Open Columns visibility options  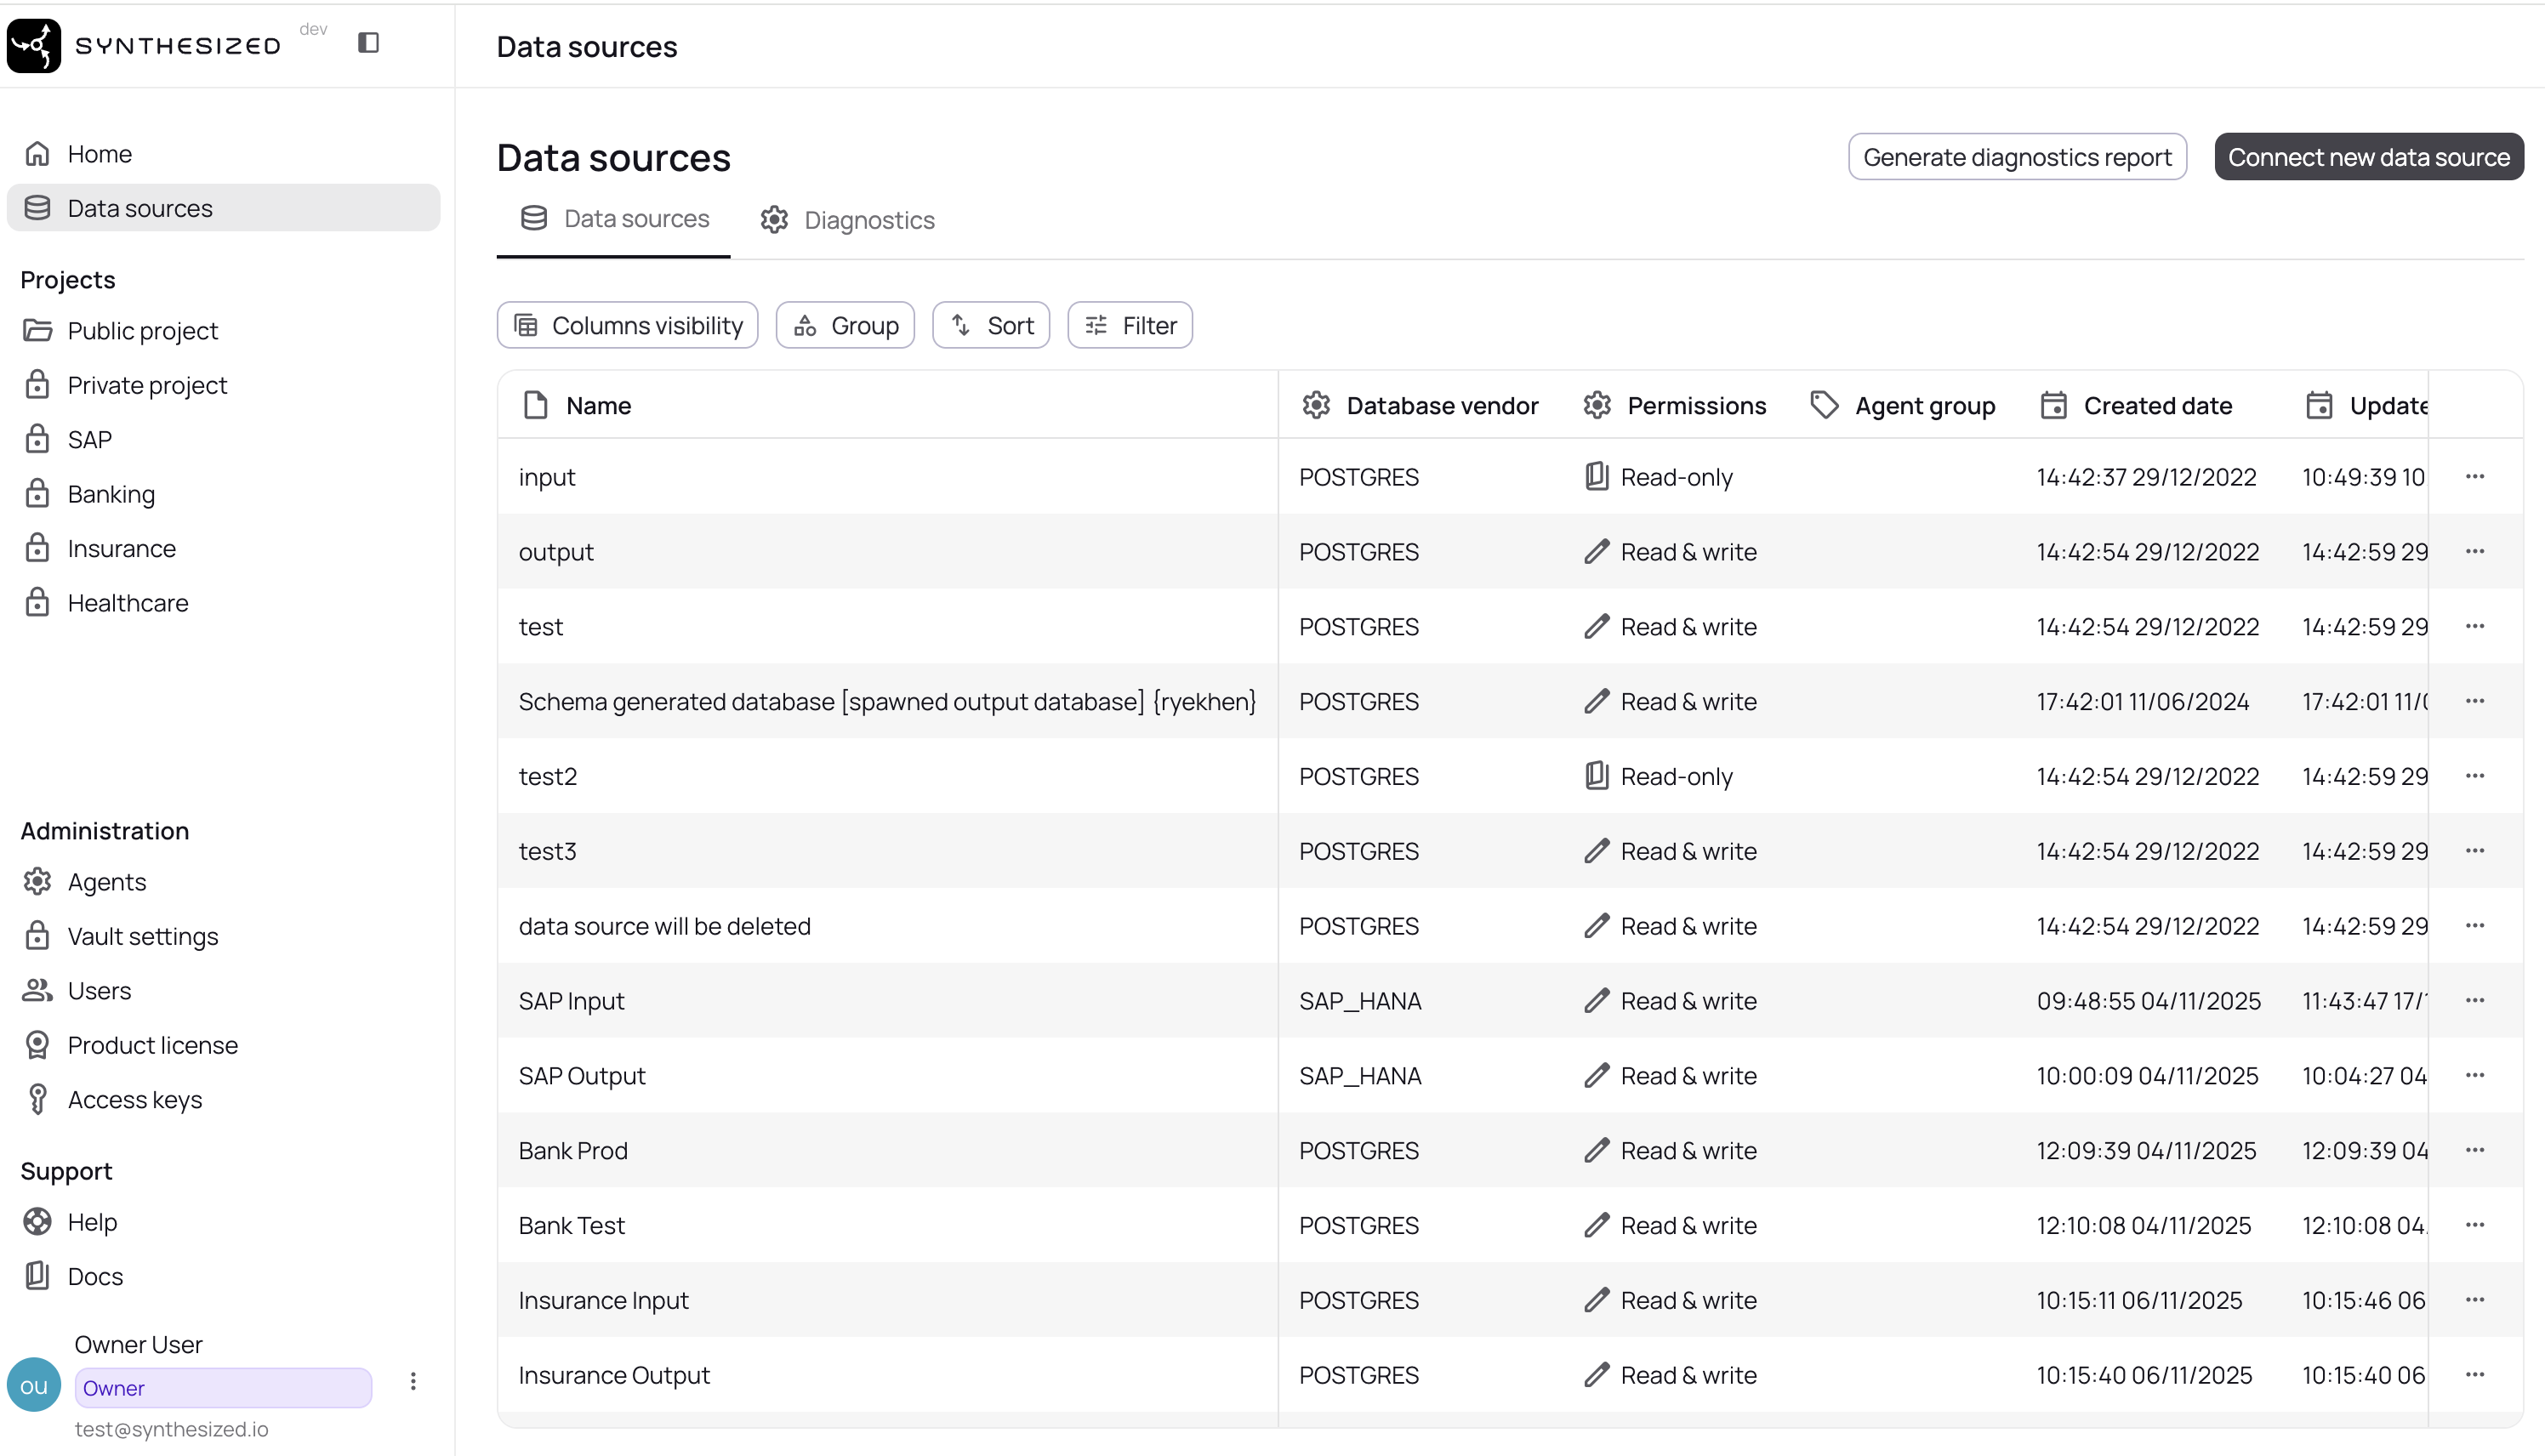[x=627, y=325]
